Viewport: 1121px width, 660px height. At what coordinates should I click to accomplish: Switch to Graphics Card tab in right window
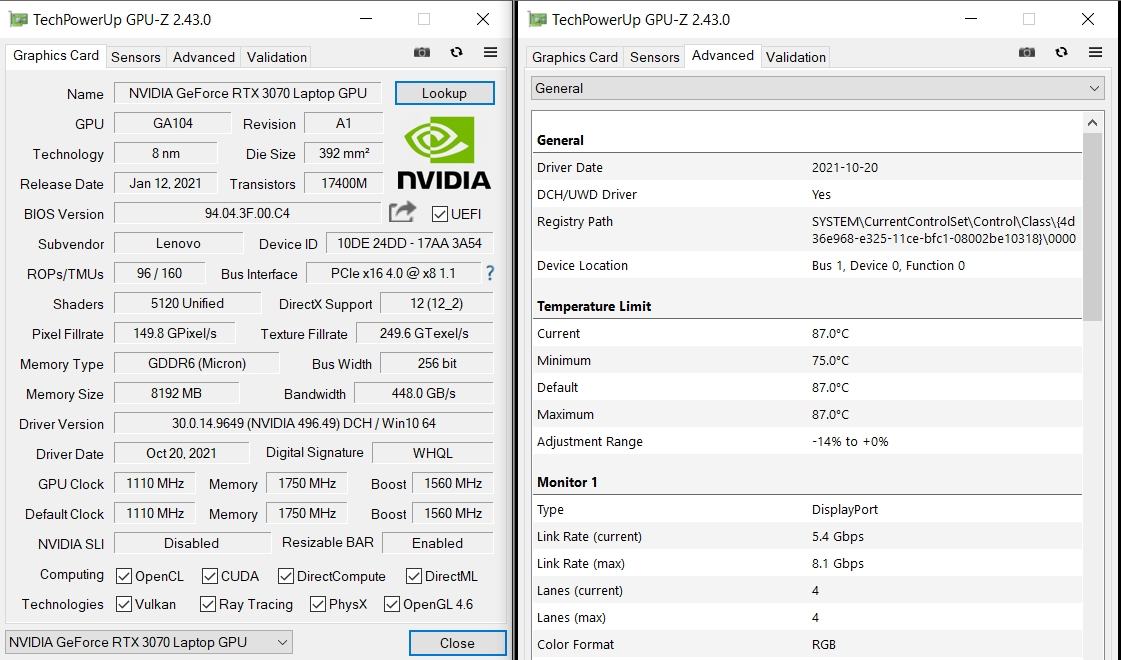coord(575,57)
